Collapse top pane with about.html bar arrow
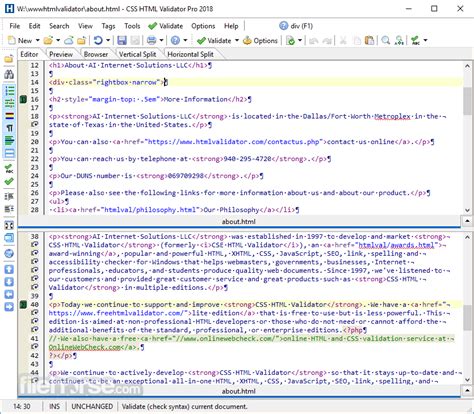This screenshot has width=474, height=414. click(467, 221)
